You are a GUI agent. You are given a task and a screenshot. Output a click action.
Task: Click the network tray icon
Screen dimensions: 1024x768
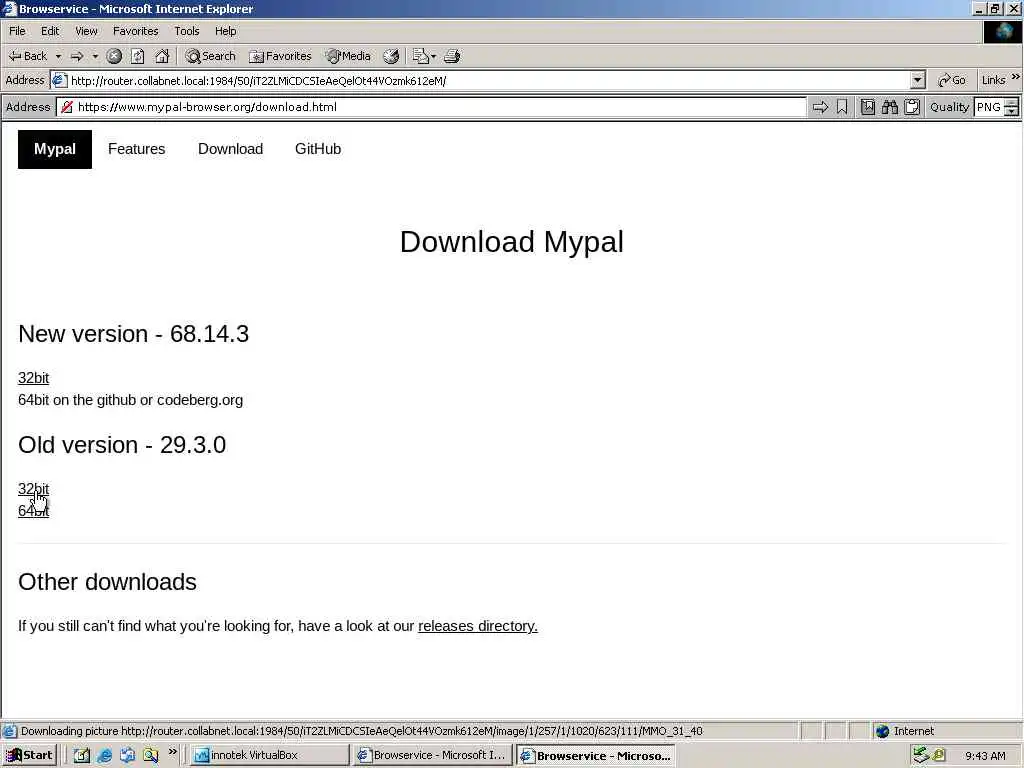click(x=921, y=756)
